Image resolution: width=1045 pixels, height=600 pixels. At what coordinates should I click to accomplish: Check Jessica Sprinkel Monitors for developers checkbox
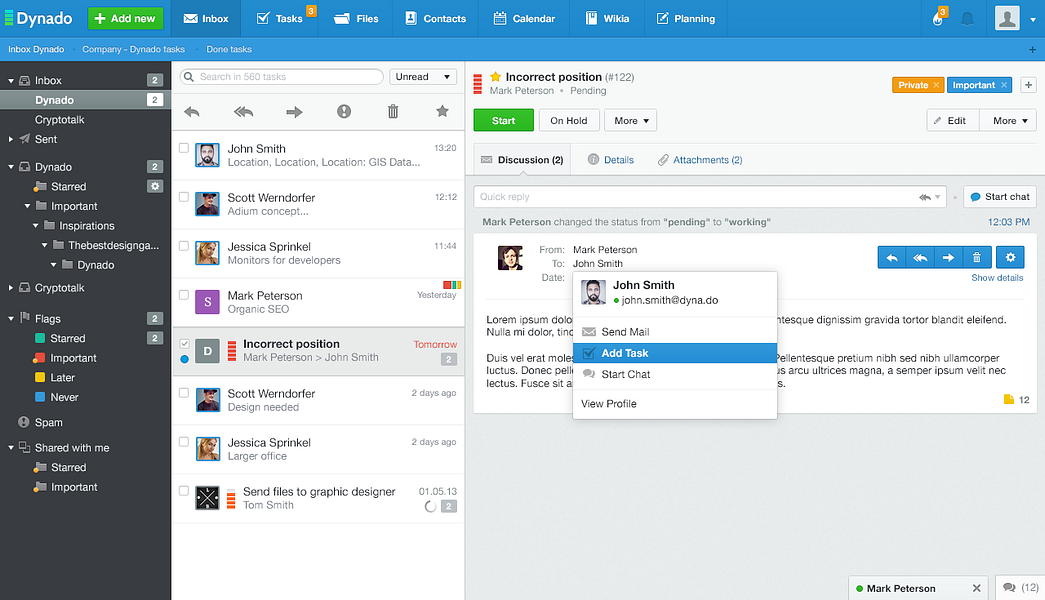point(184,246)
